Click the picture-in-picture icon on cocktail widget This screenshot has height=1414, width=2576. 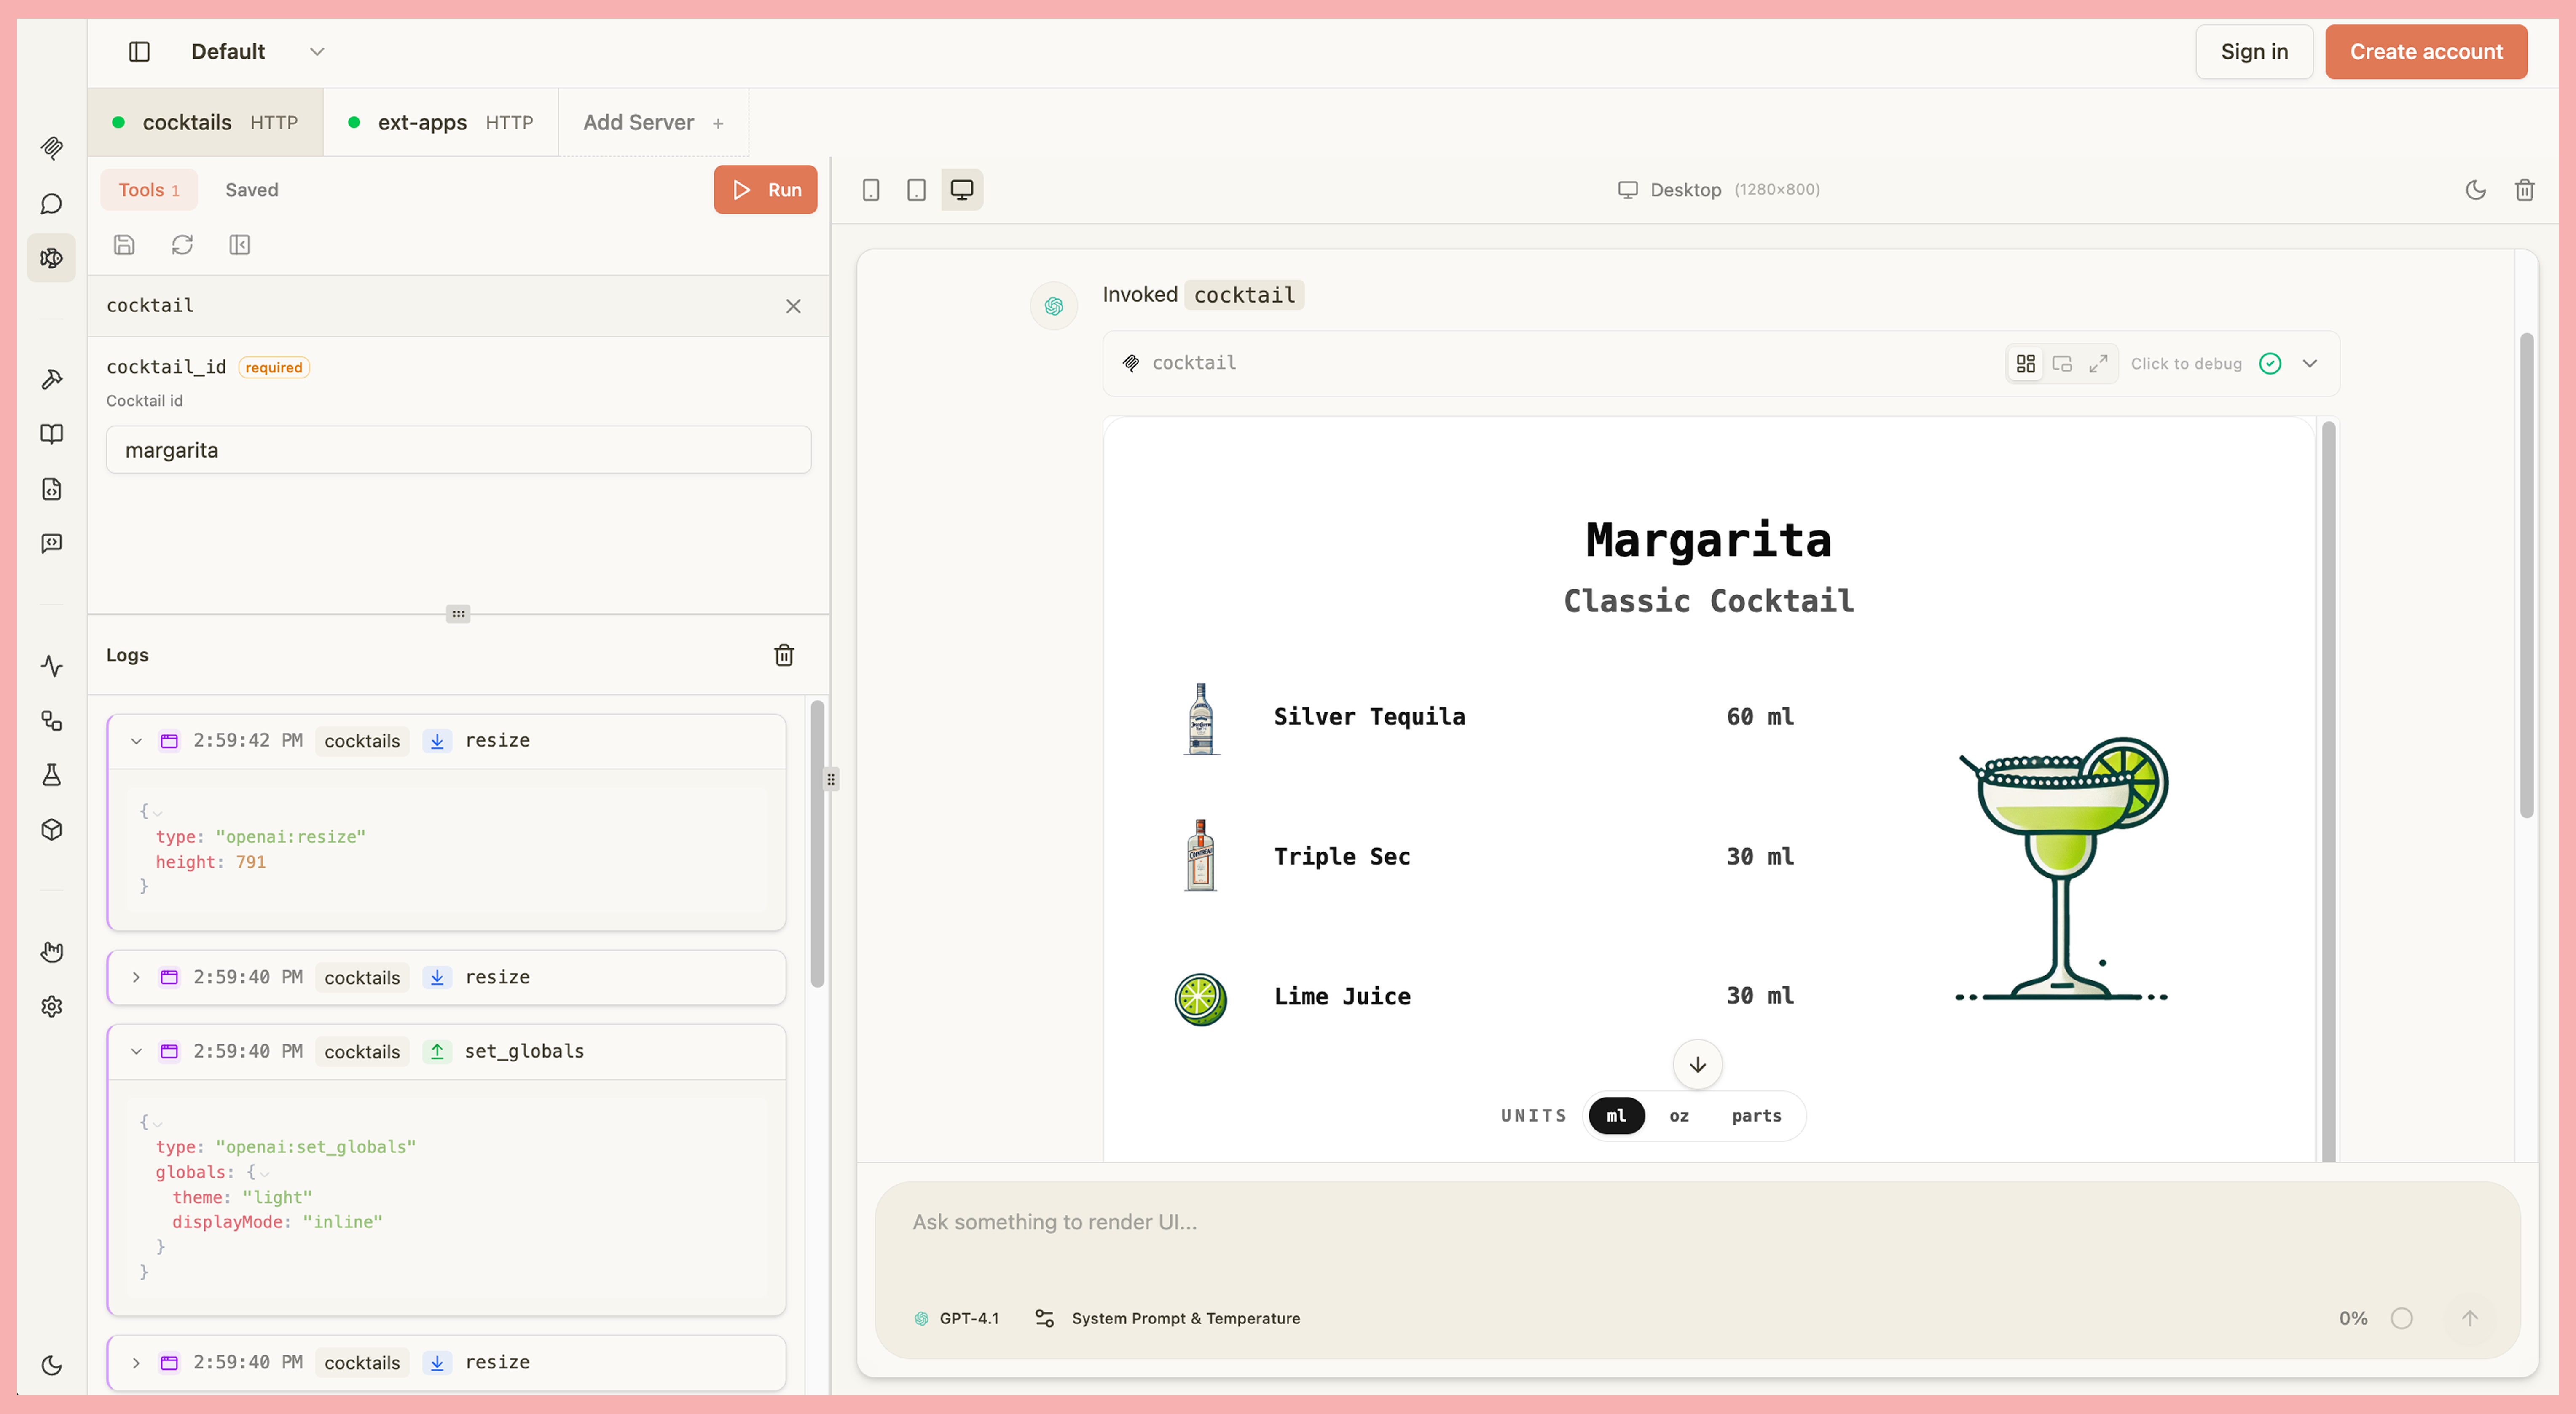coord(2062,364)
